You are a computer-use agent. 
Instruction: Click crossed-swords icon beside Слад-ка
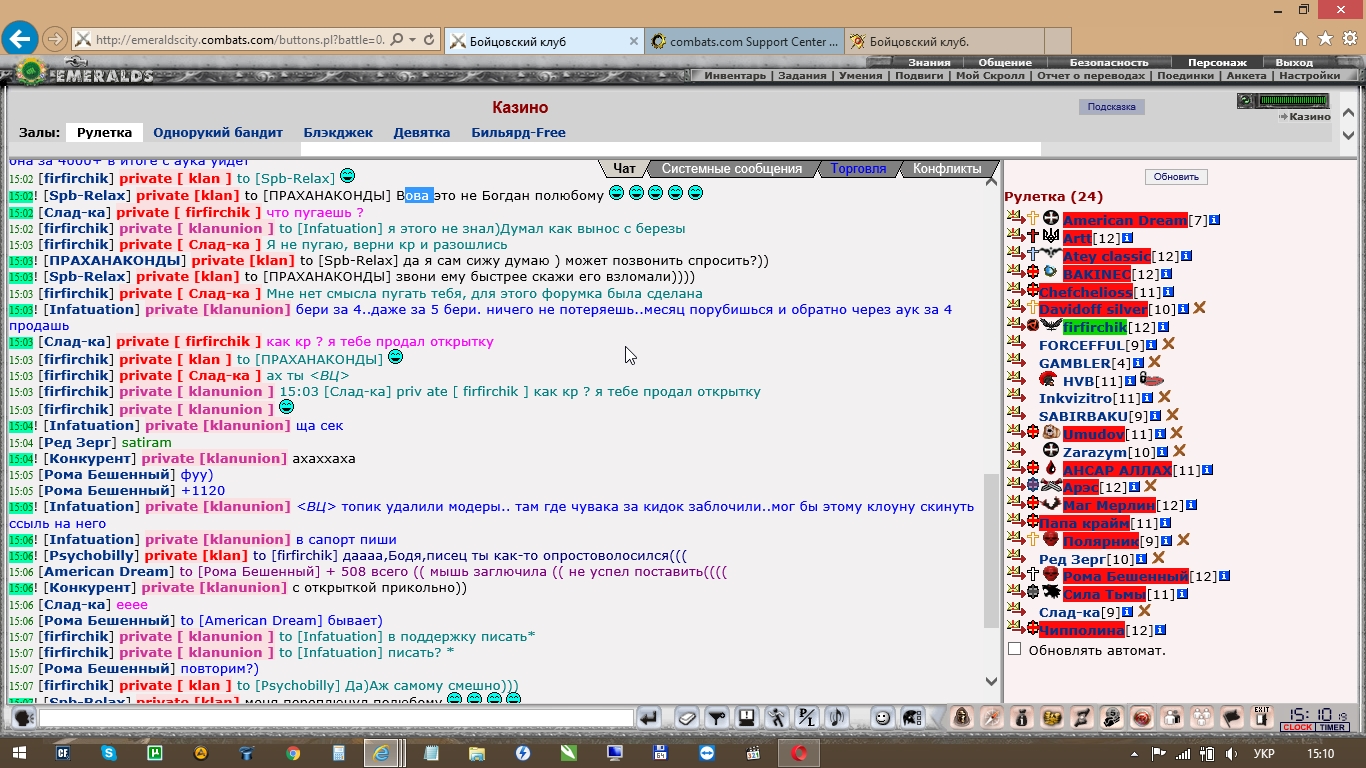click(1144, 611)
